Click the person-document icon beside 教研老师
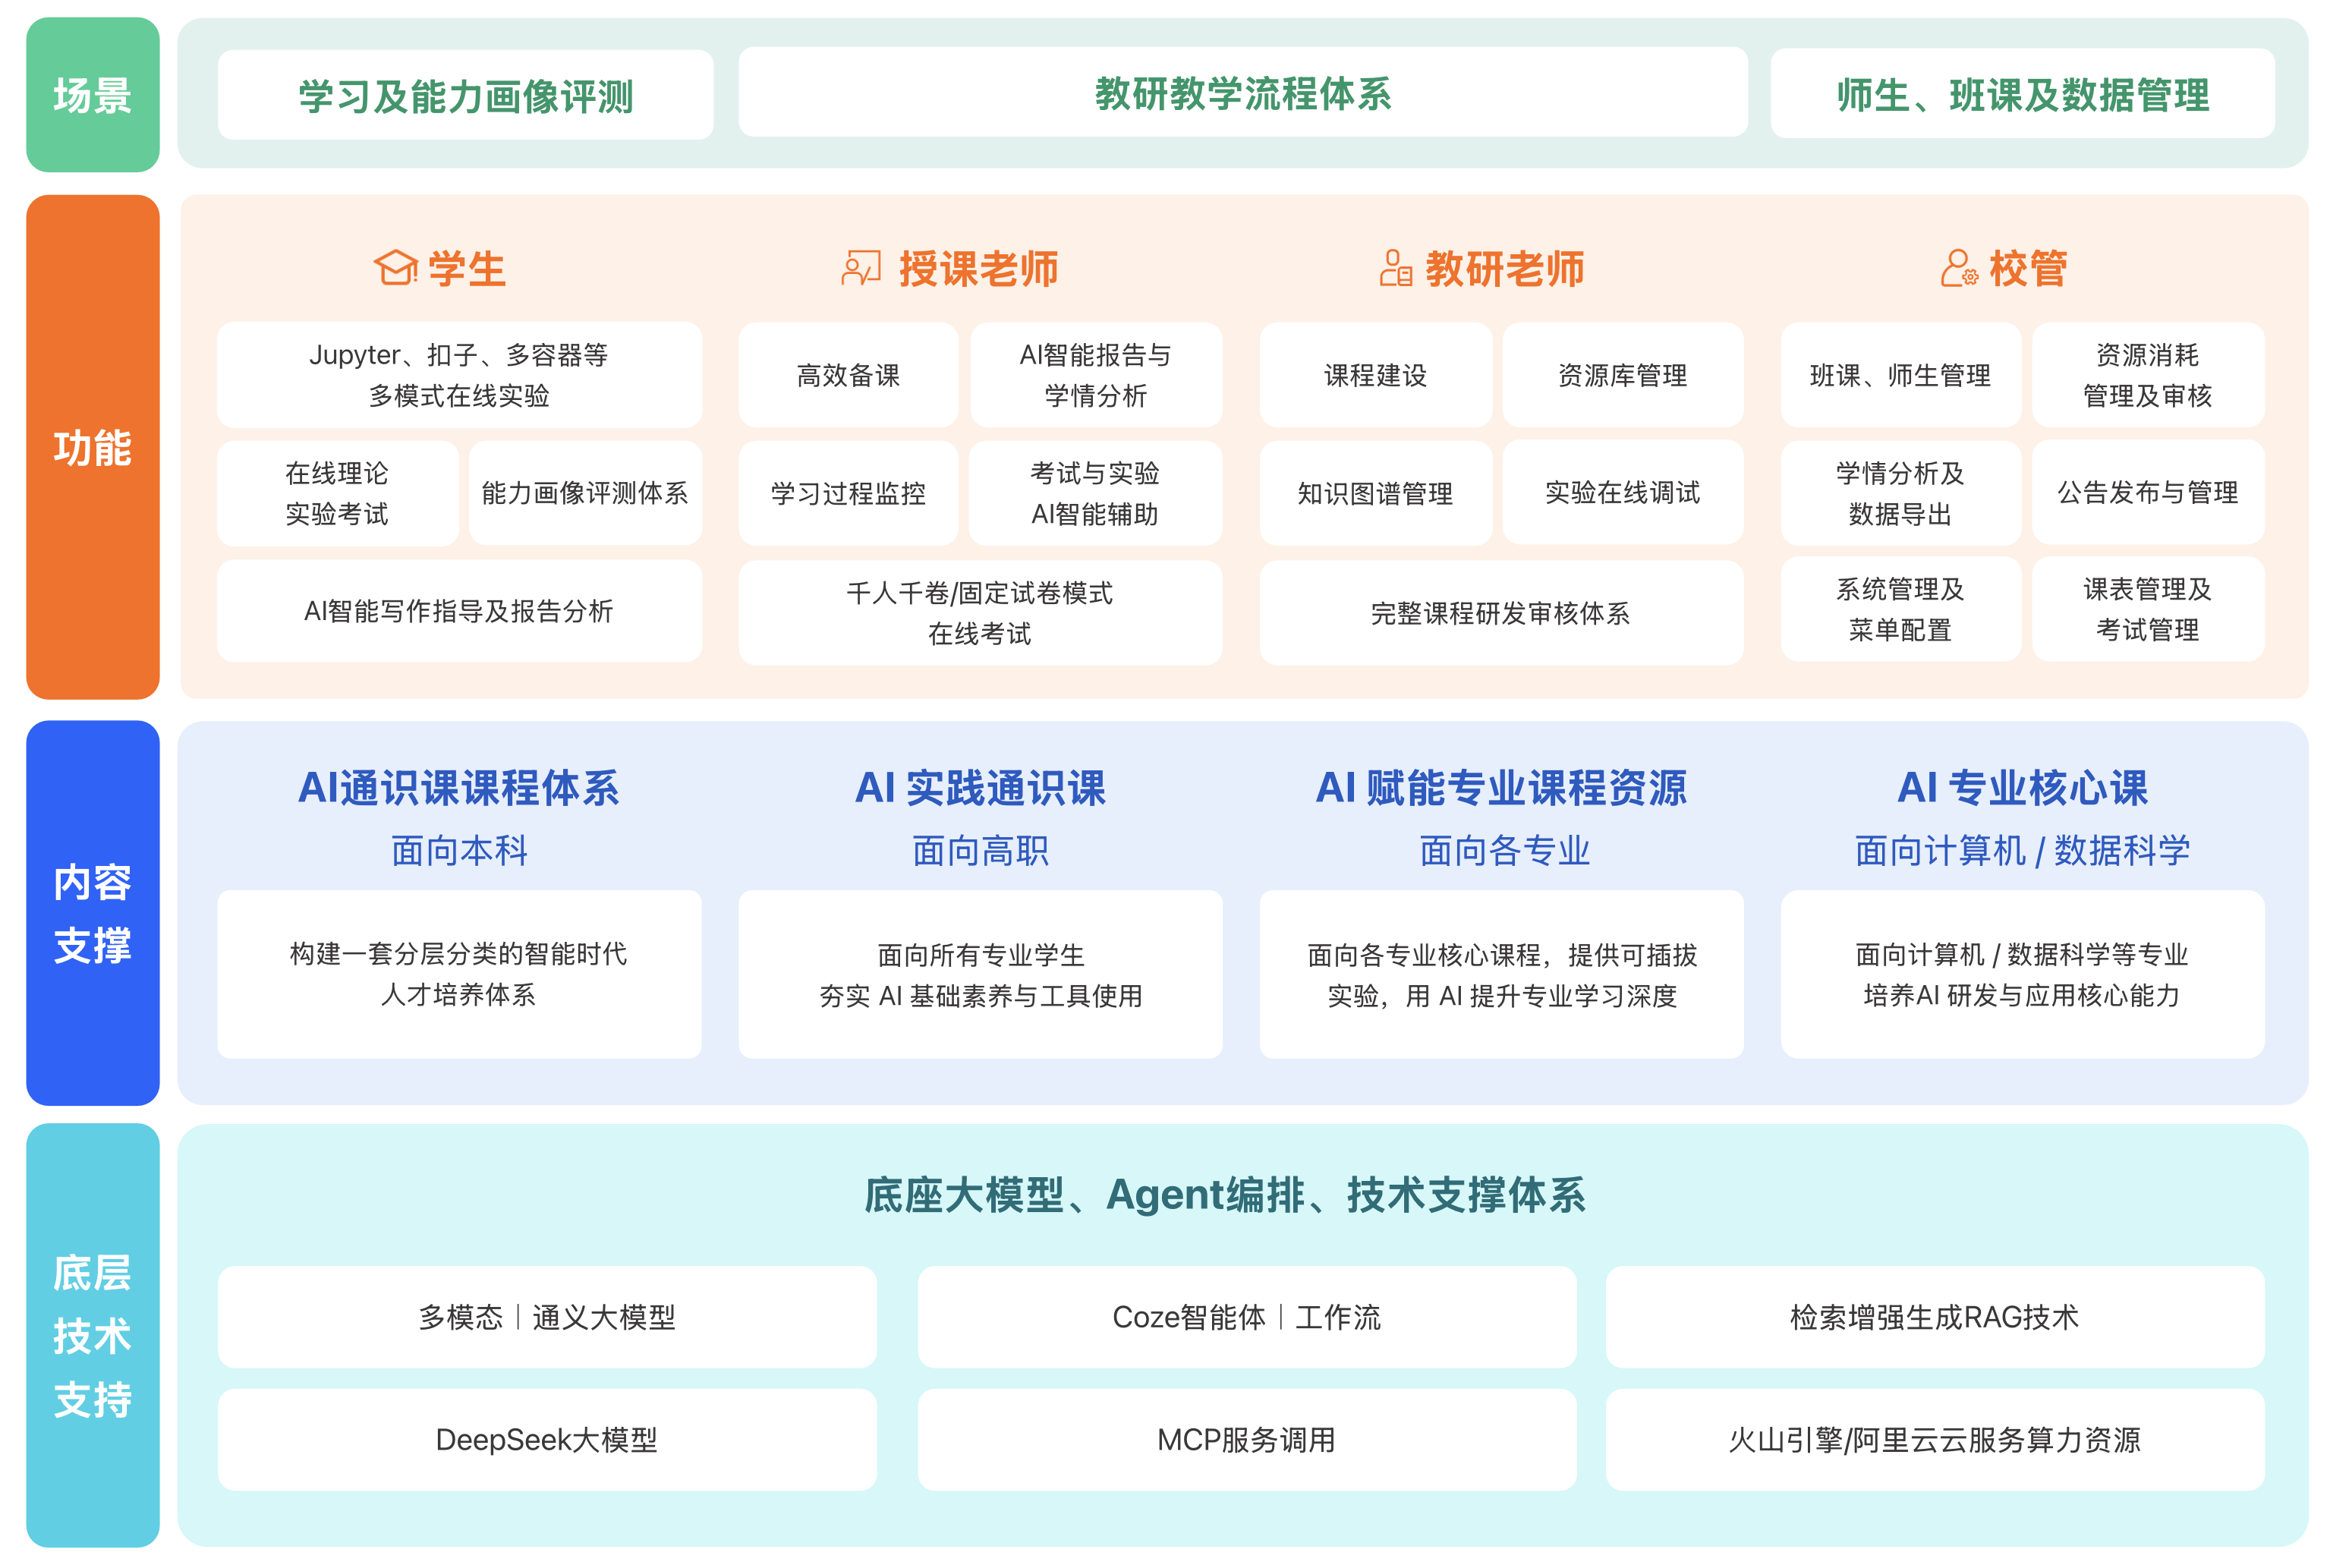 point(1395,268)
